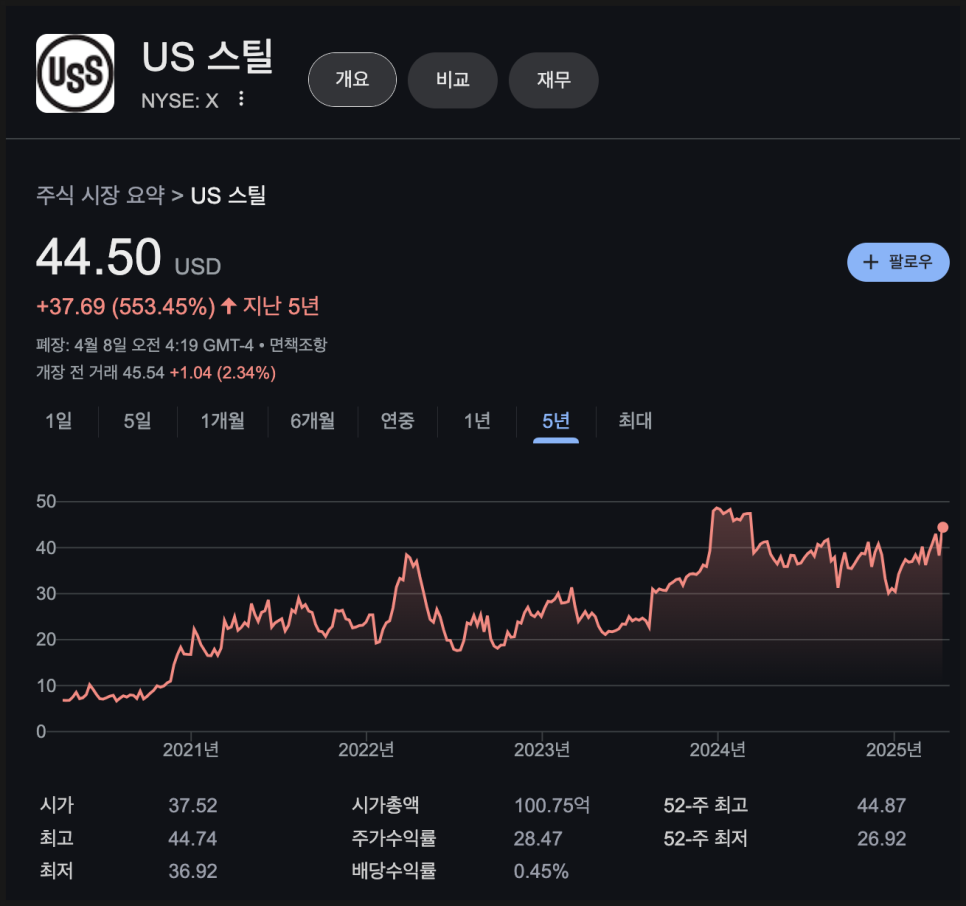Switch to the 비교 tab
Viewport: 966px width, 906px height.
pos(453,79)
